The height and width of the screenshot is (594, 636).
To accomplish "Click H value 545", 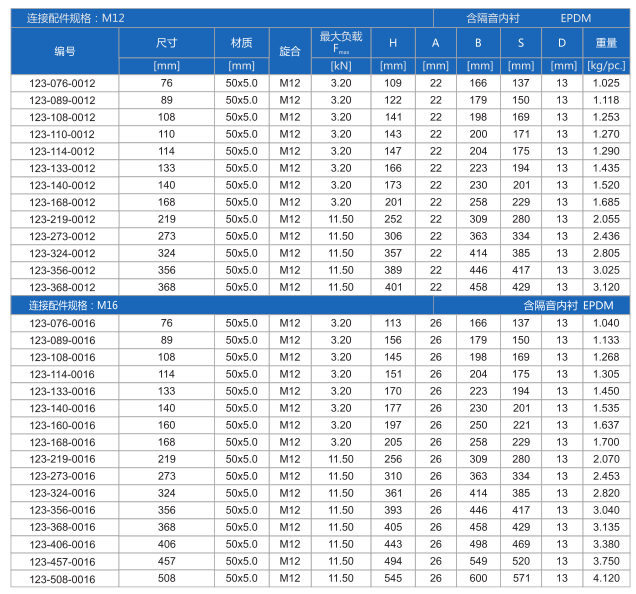I will [x=393, y=578].
